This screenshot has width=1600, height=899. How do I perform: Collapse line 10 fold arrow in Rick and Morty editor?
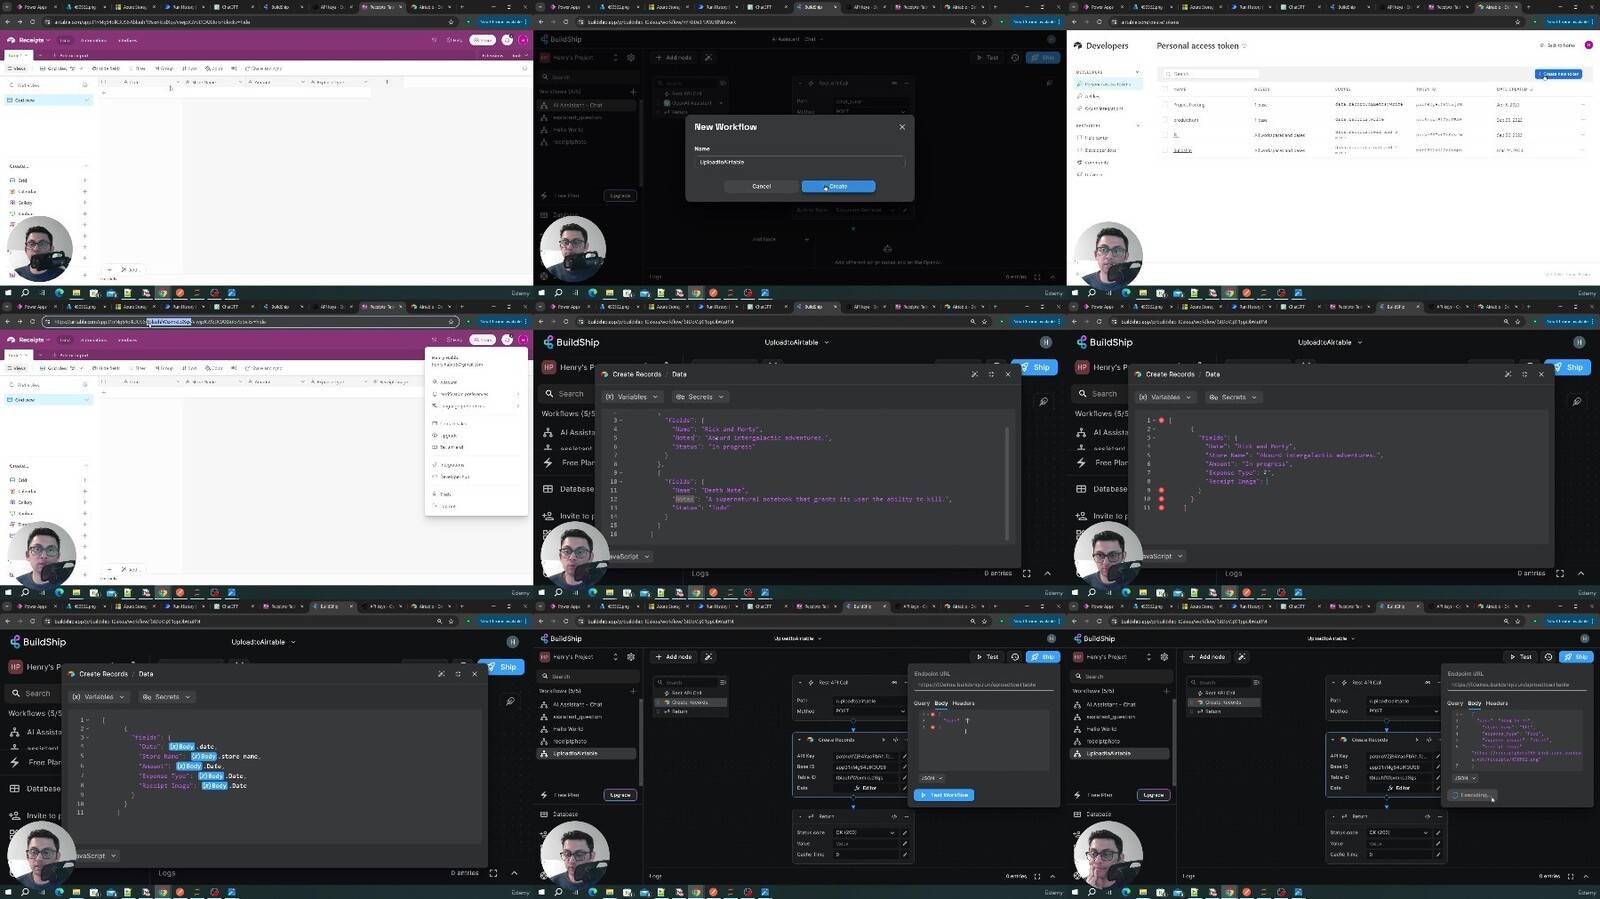click(x=619, y=482)
